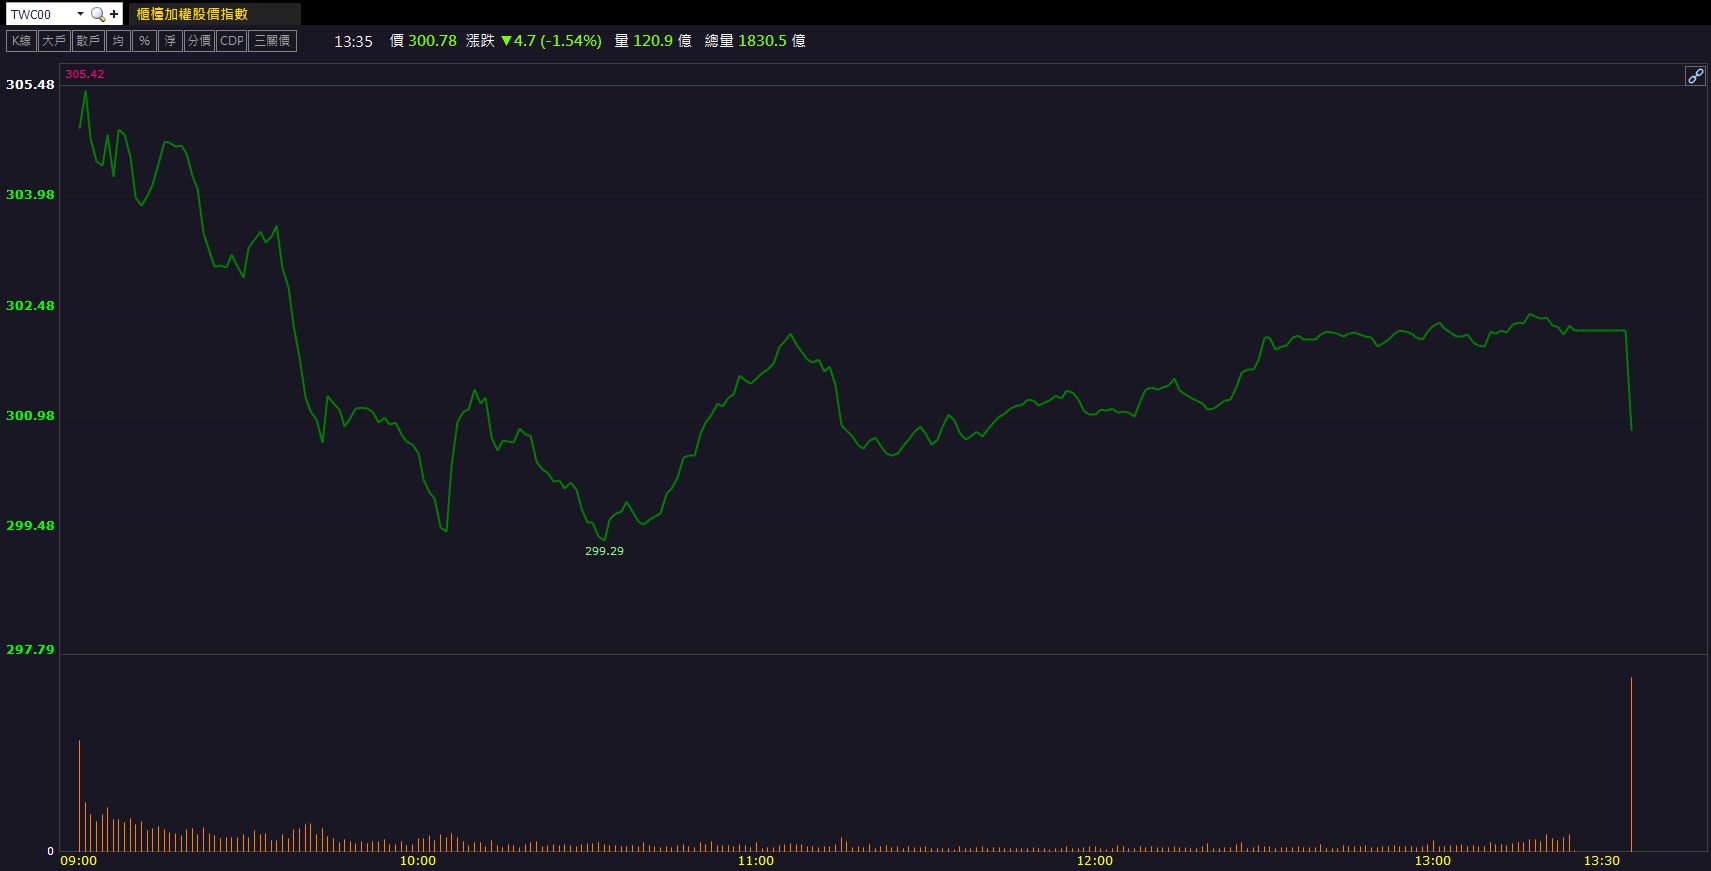Click the 09:00 opening volume bar
This screenshot has height=871, width=1711.
coord(79,795)
